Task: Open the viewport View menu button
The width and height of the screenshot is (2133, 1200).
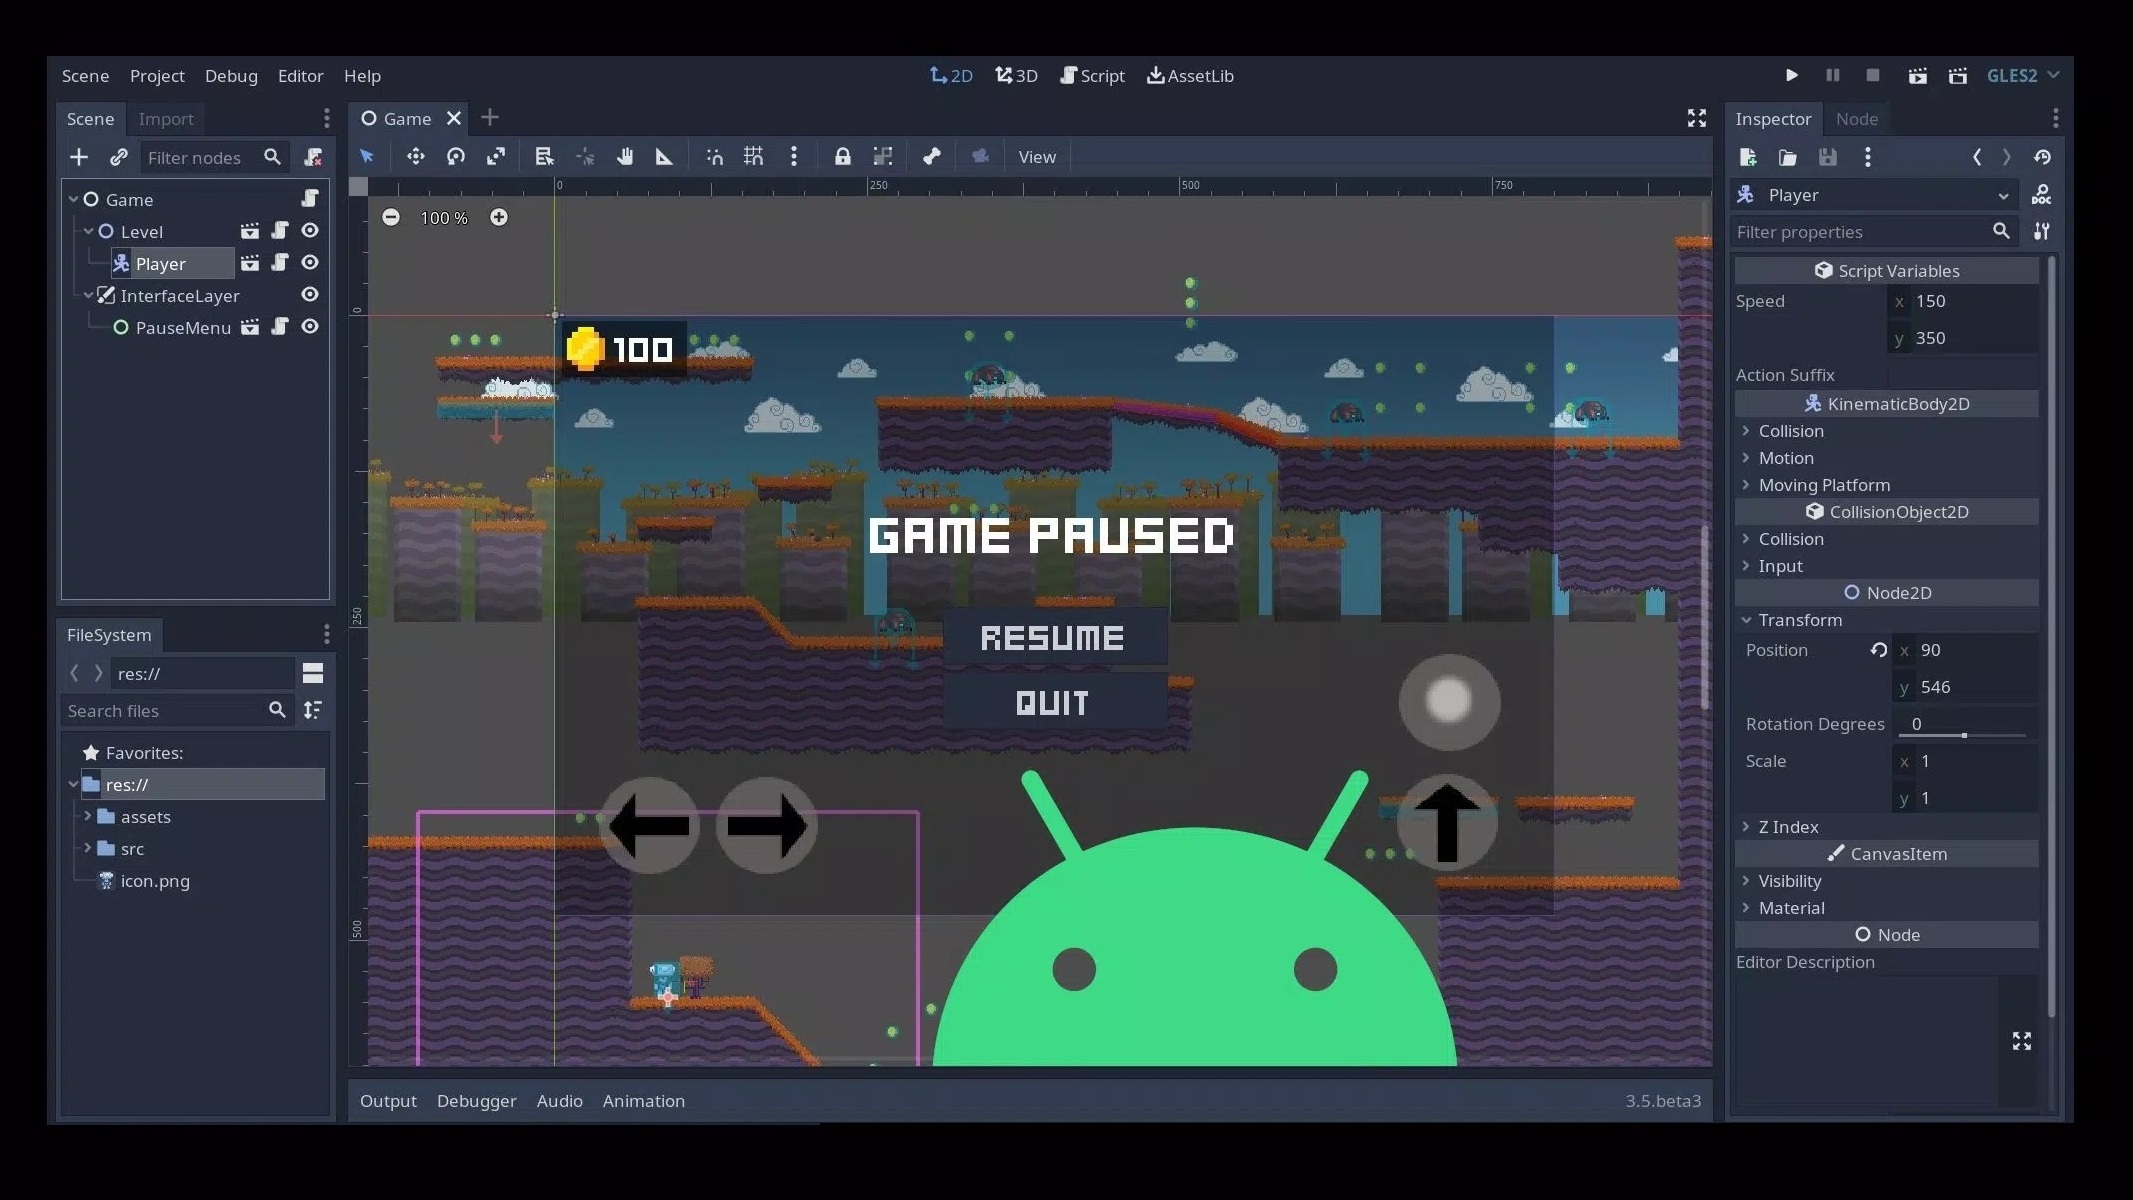Action: point(1036,157)
